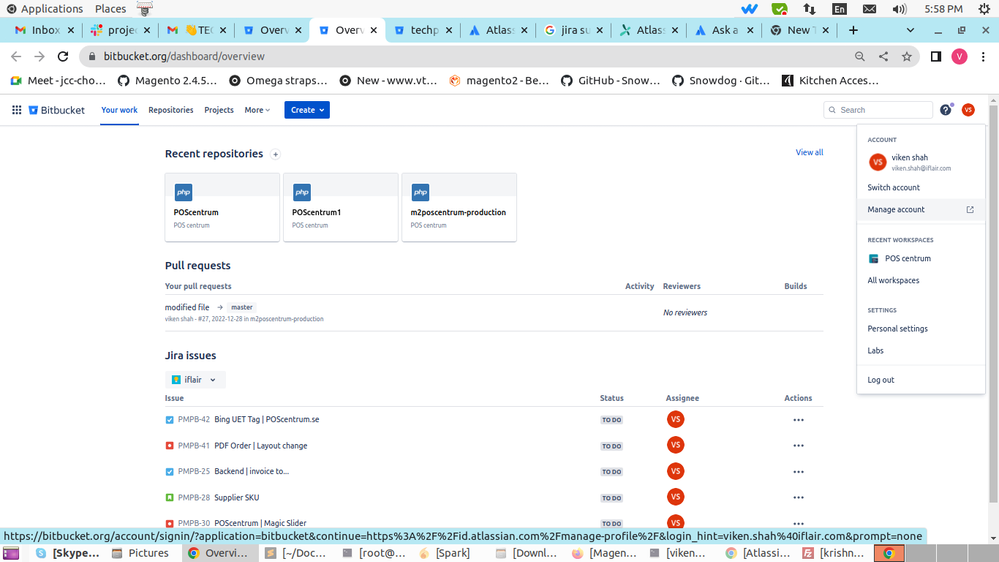The width and height of the screenshot is (999, 562).
Task: Bookmark the page with the star icon
Action: click(x=907, y=56)
